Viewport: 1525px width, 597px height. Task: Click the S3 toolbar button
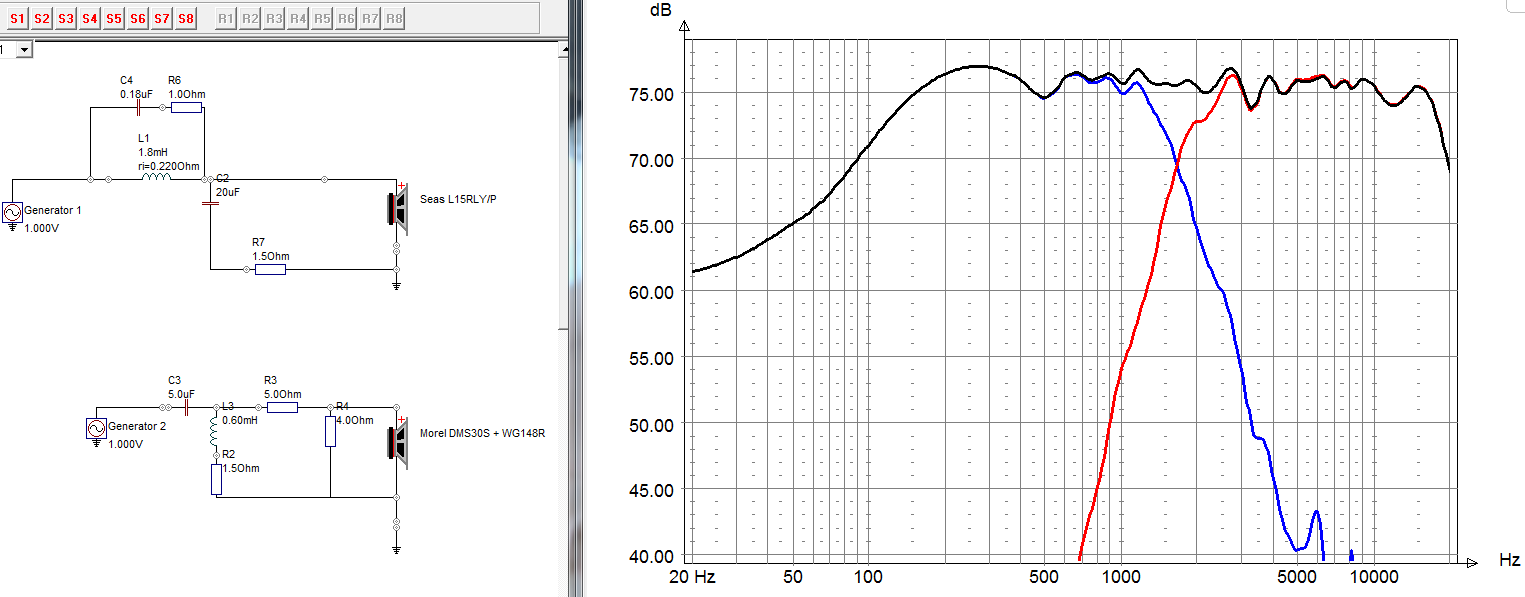click(66, 18)
